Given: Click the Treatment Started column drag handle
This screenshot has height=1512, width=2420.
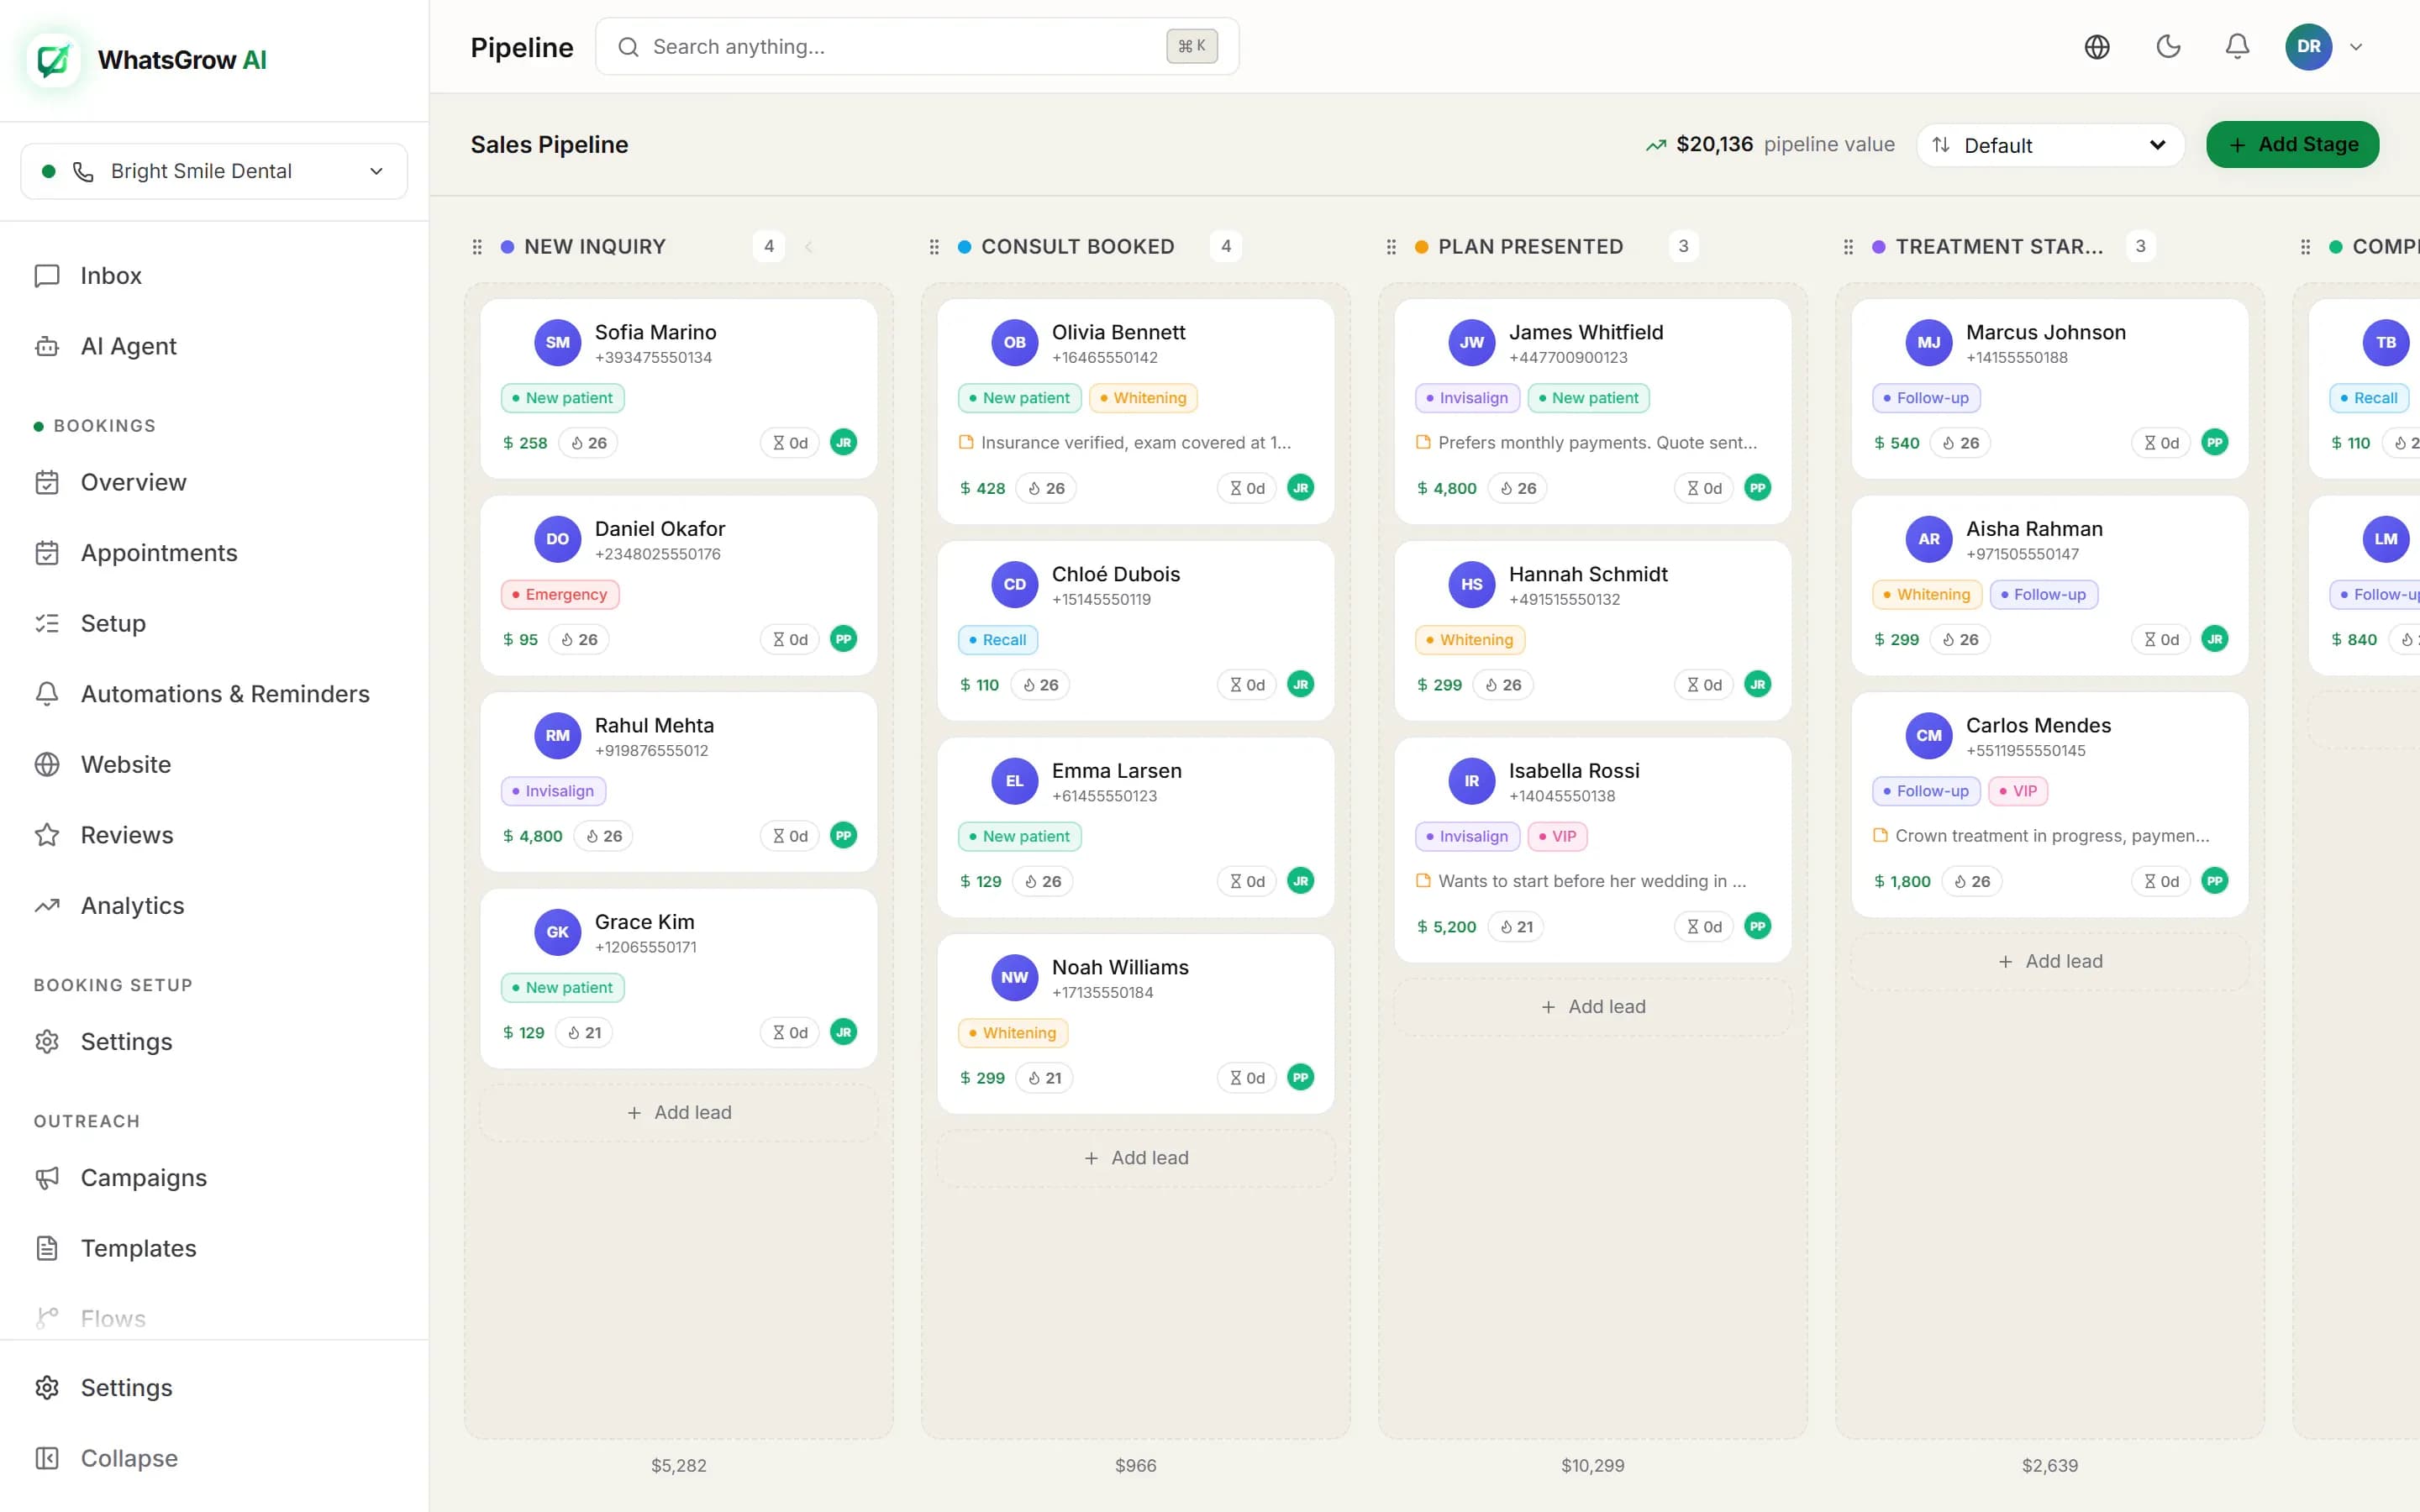Looking at the screenshot, I should [1848, 247].
